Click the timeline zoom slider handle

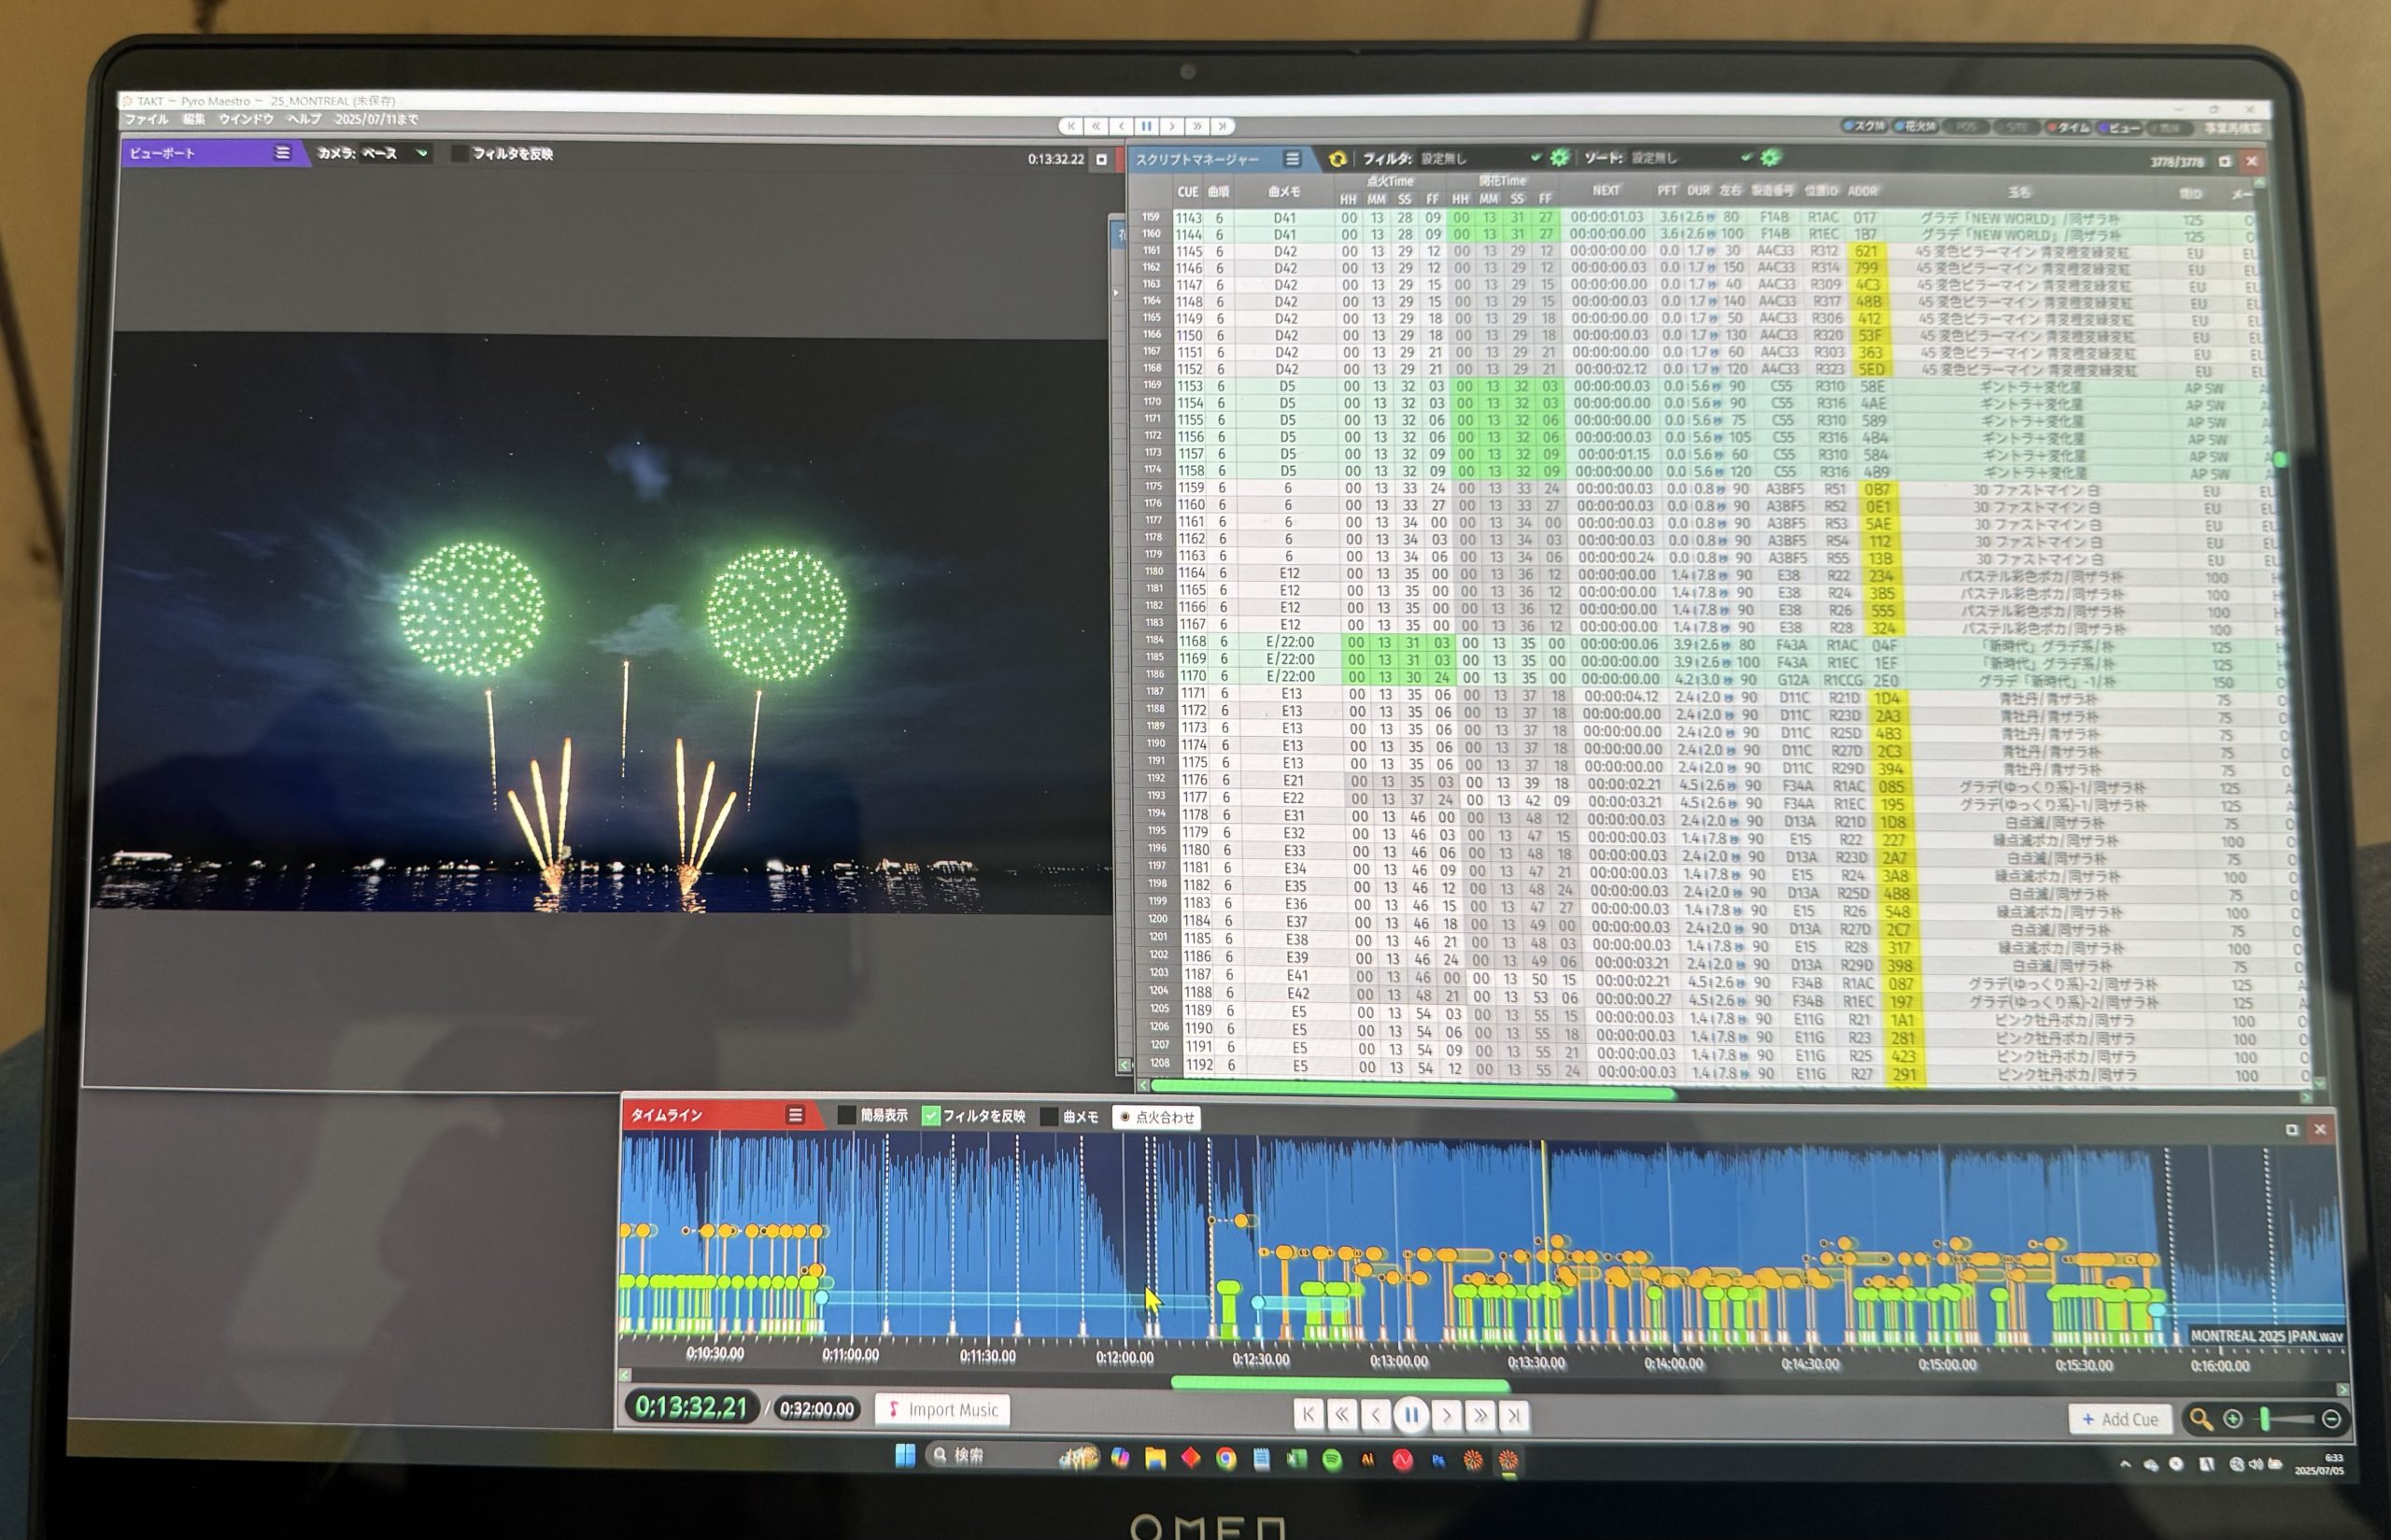[2265, 1419]
